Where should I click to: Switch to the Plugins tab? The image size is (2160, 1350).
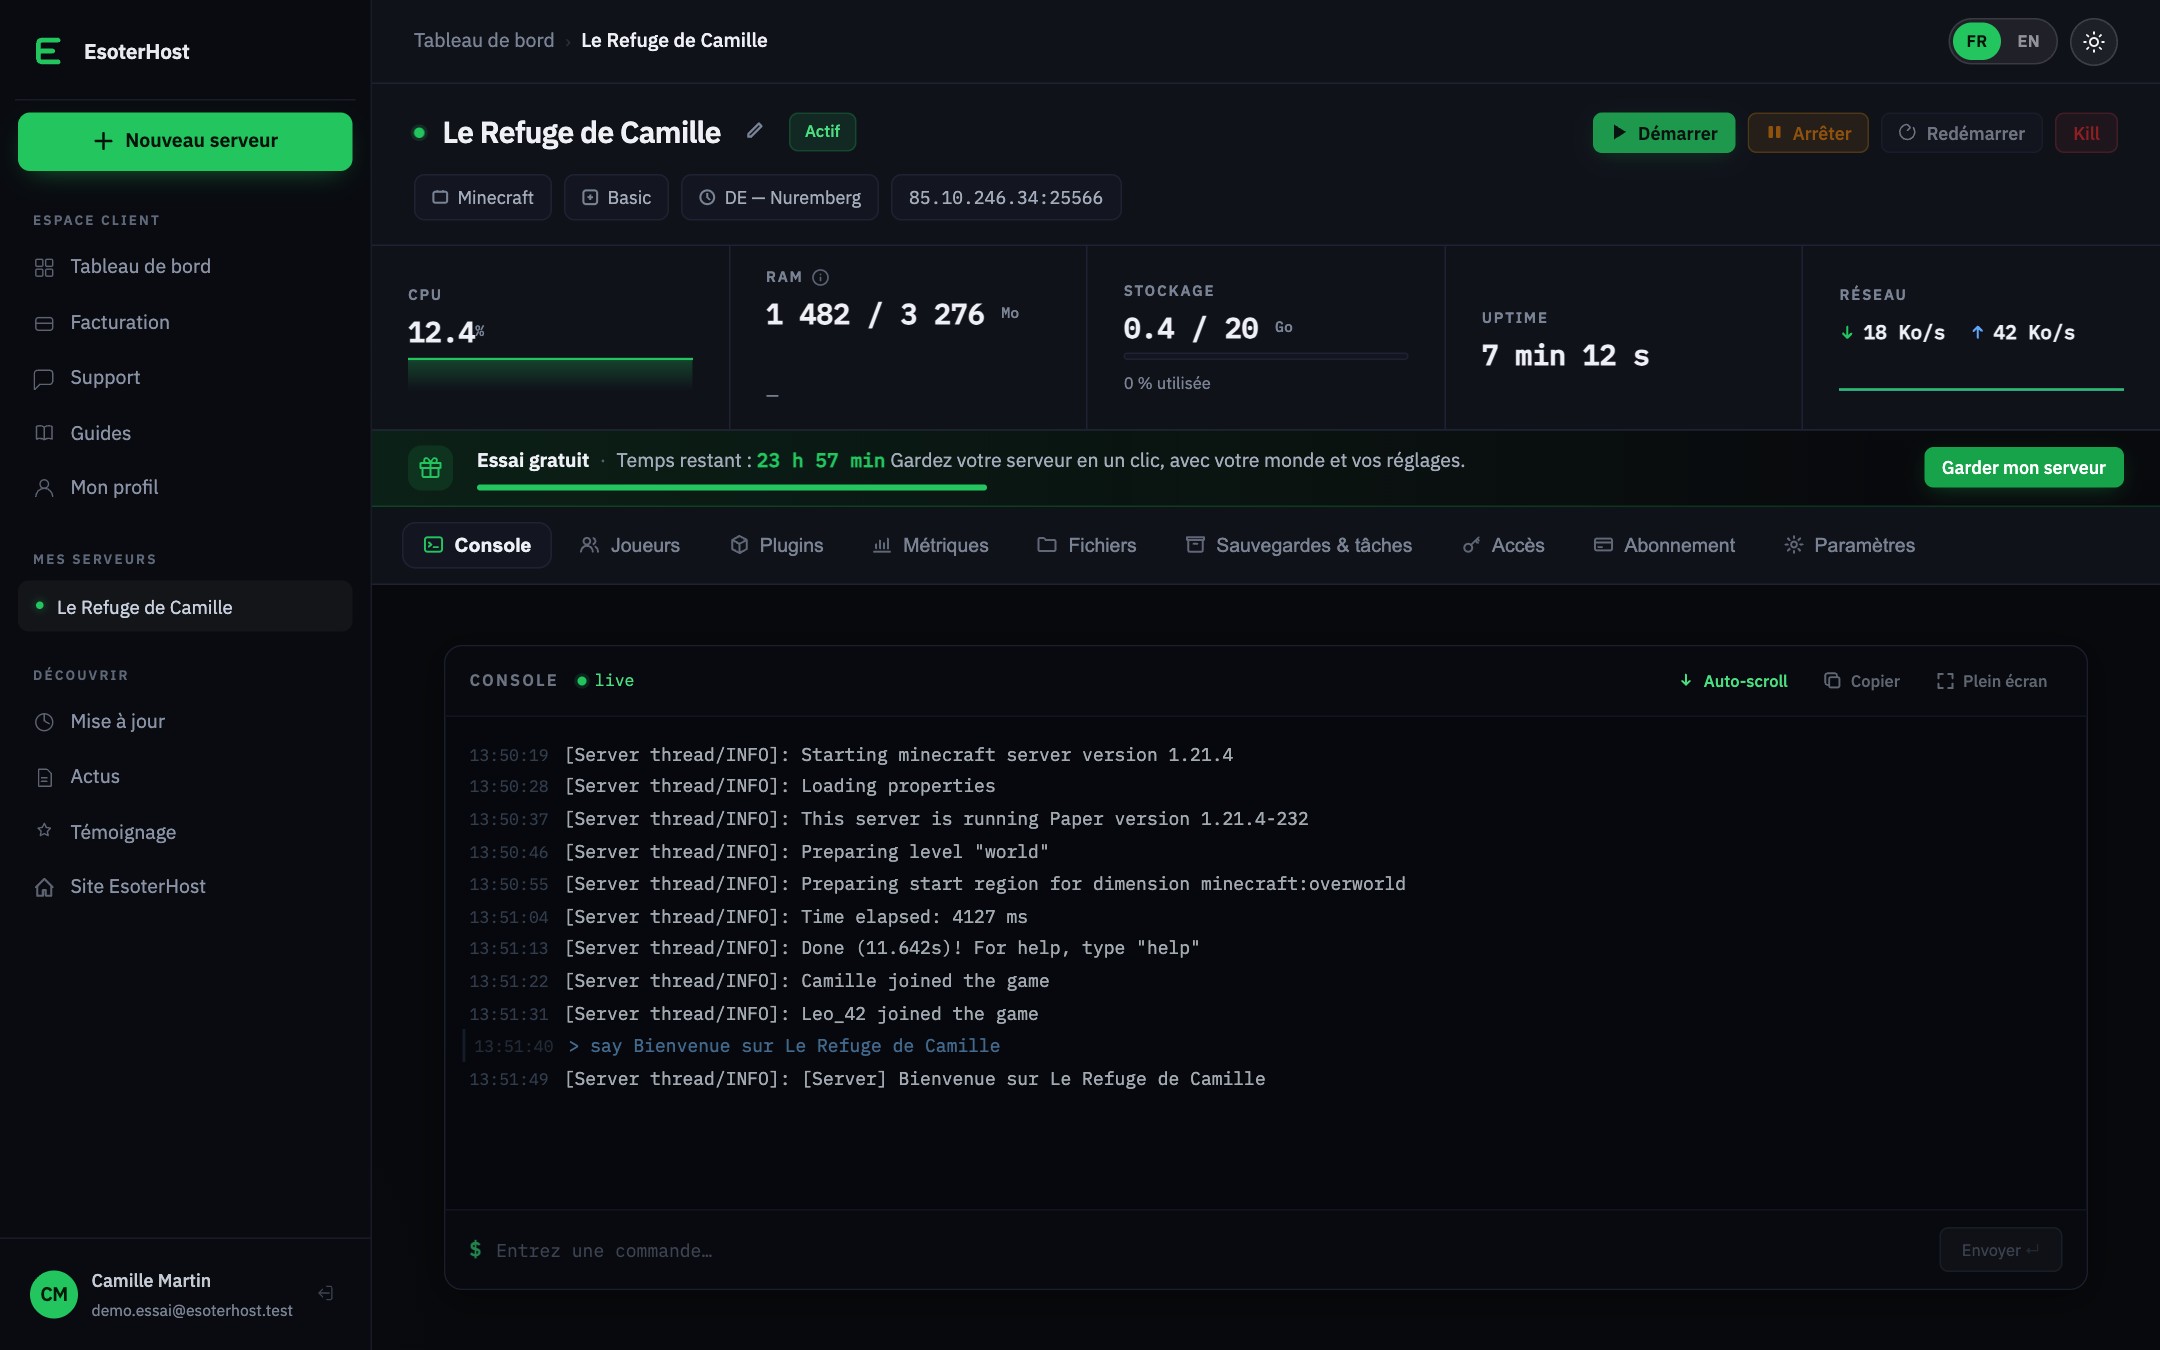(777, 545)
